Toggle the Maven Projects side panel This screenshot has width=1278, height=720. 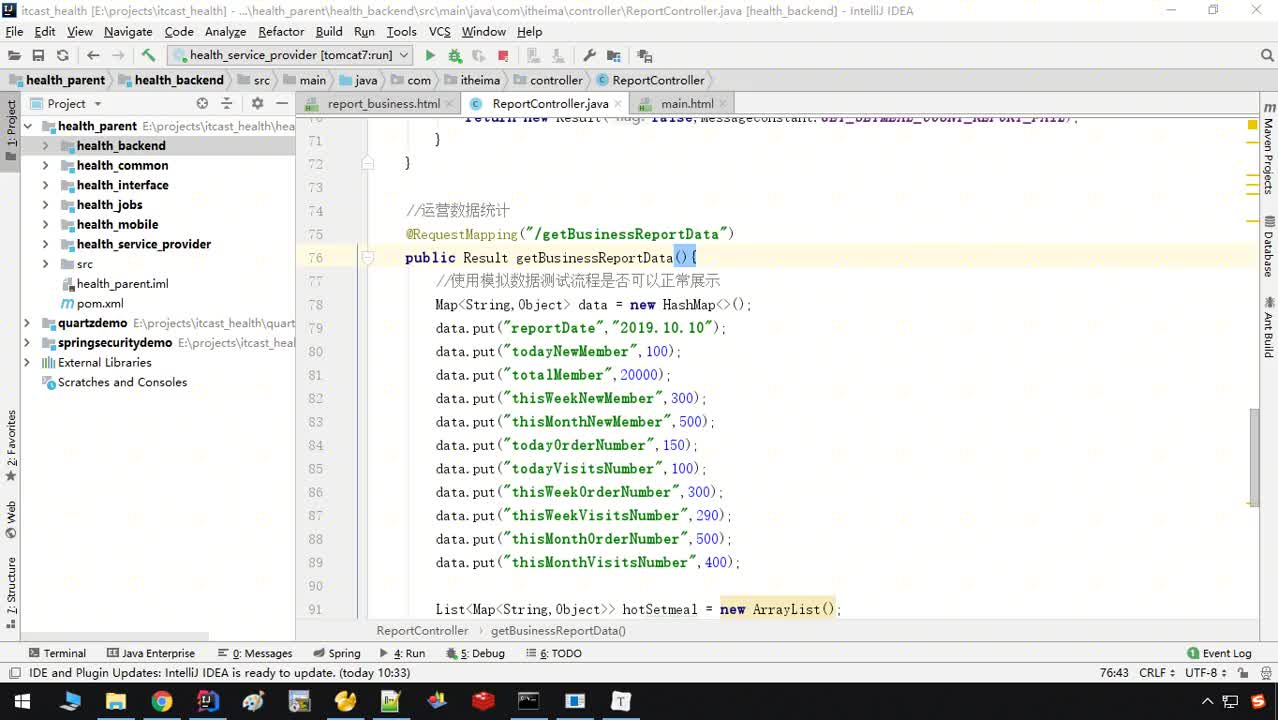[1268, 147]
